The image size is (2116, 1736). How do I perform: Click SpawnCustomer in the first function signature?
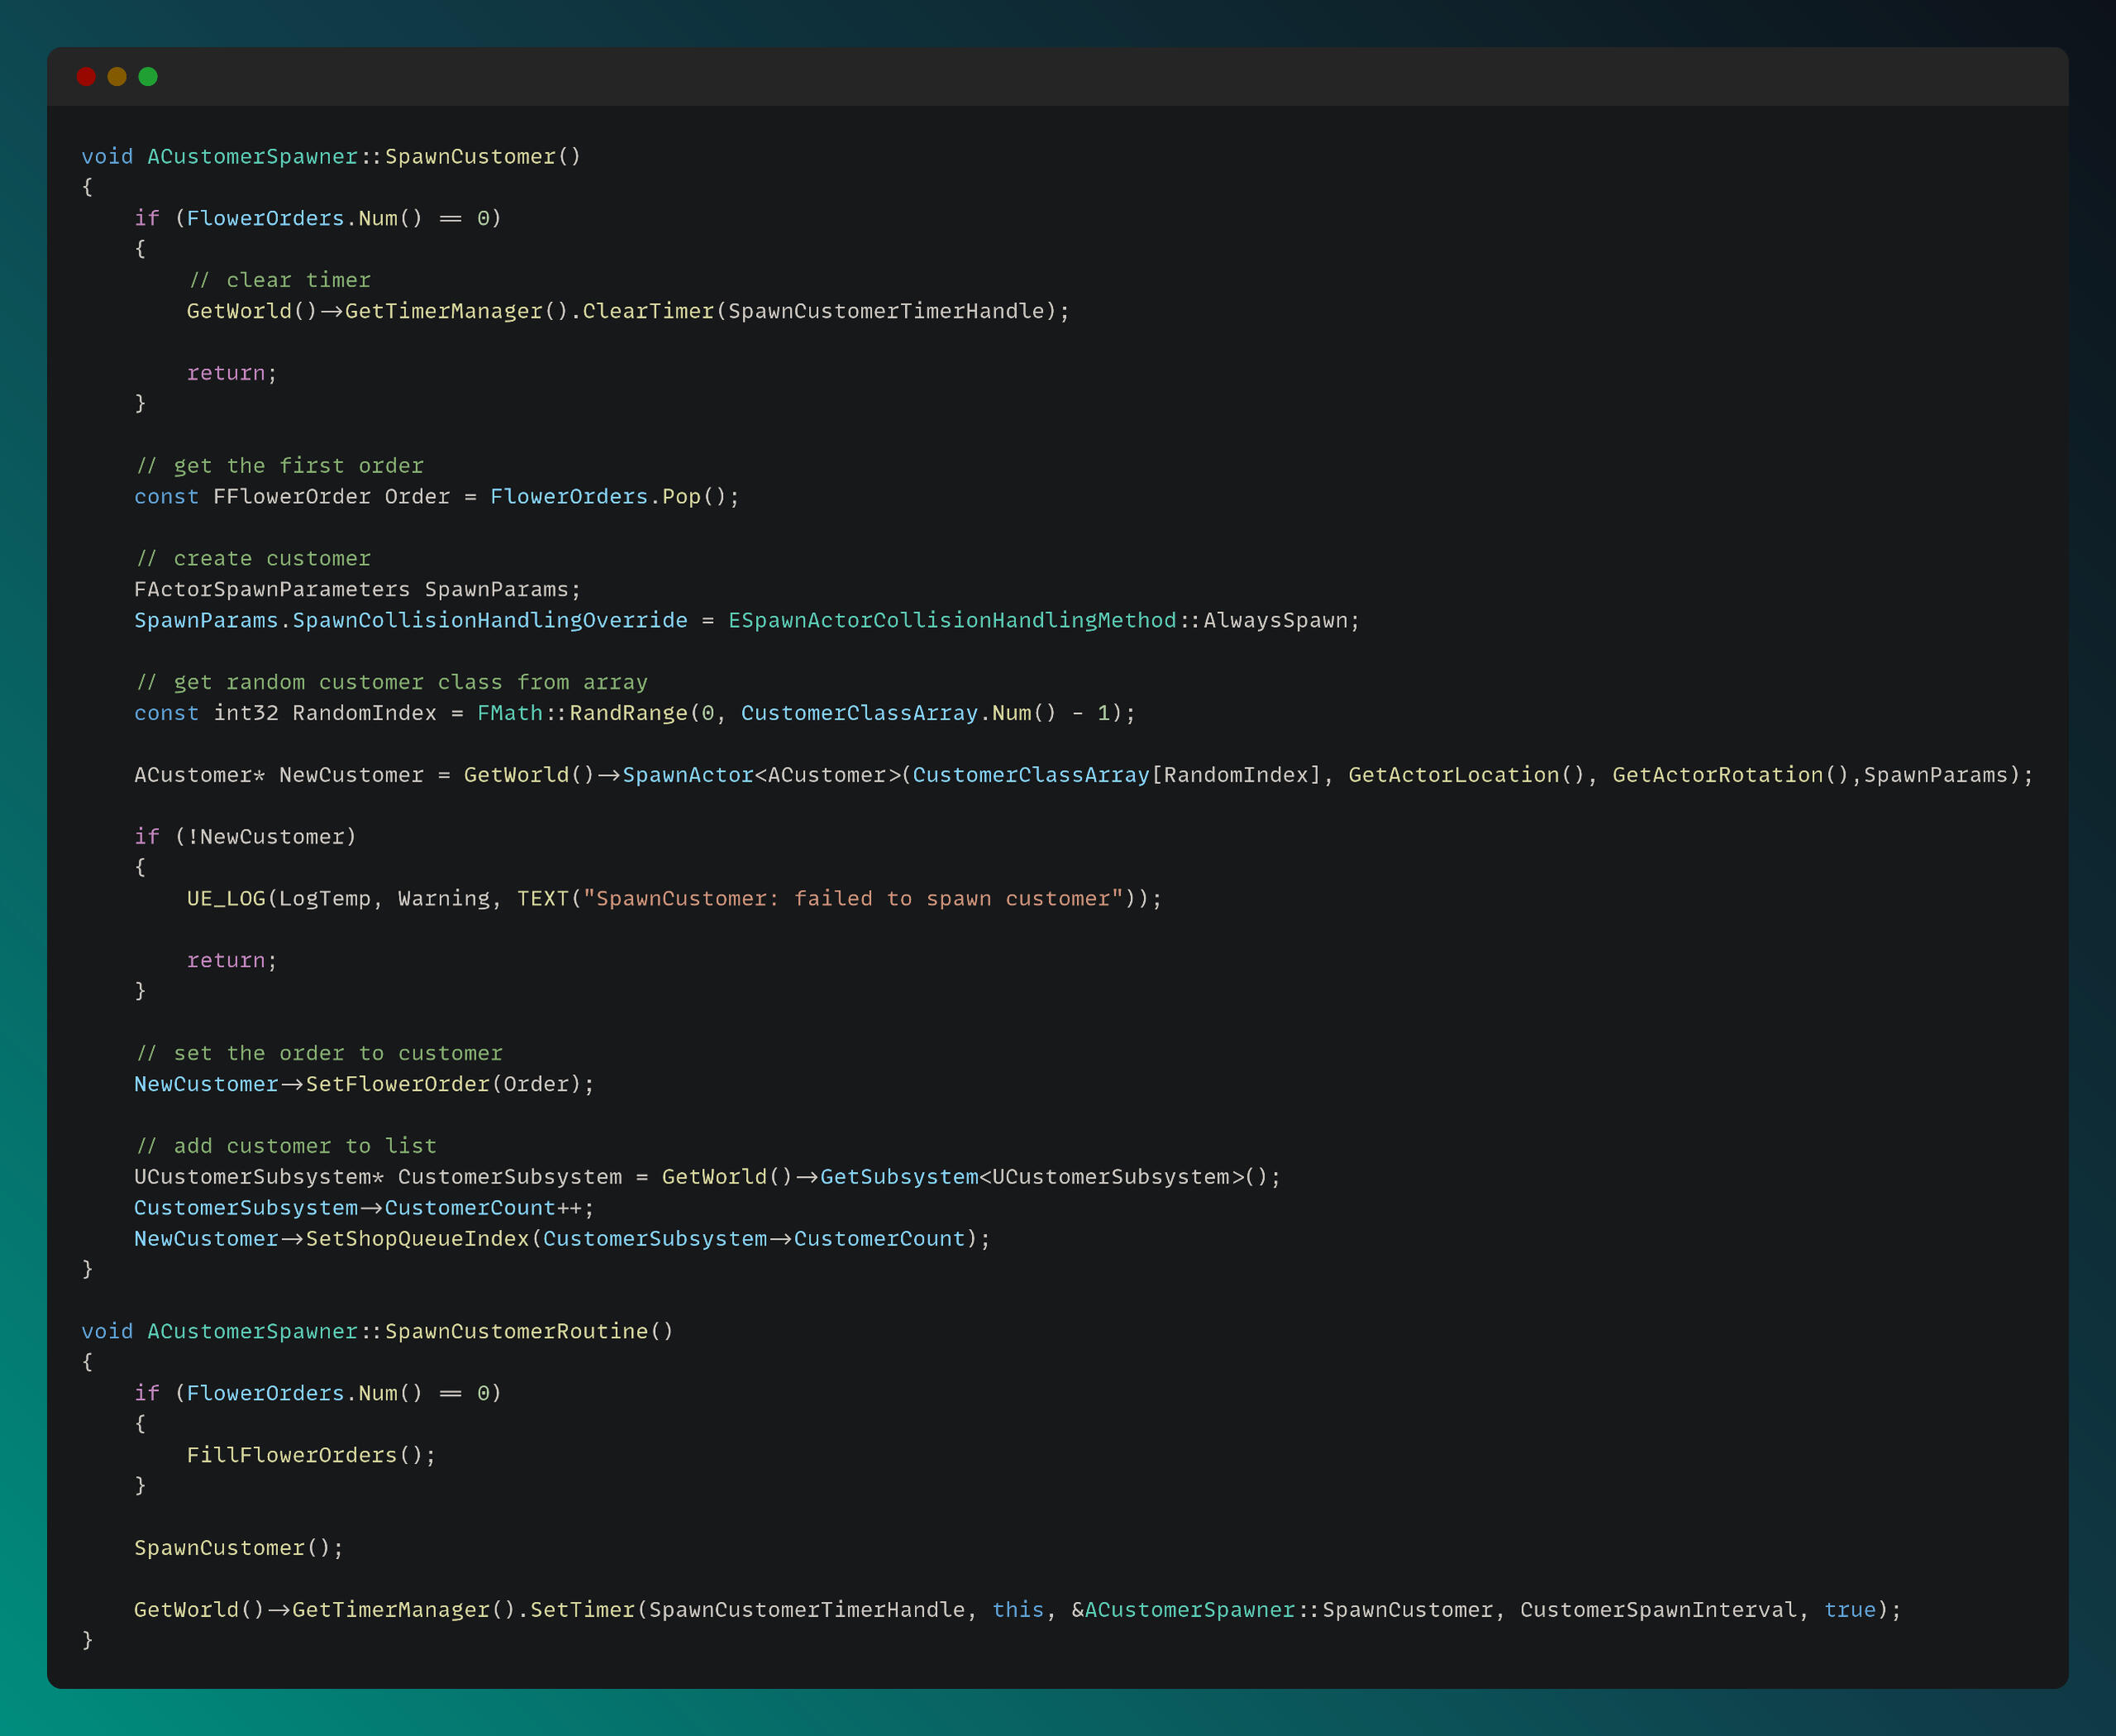coord(470,157)
